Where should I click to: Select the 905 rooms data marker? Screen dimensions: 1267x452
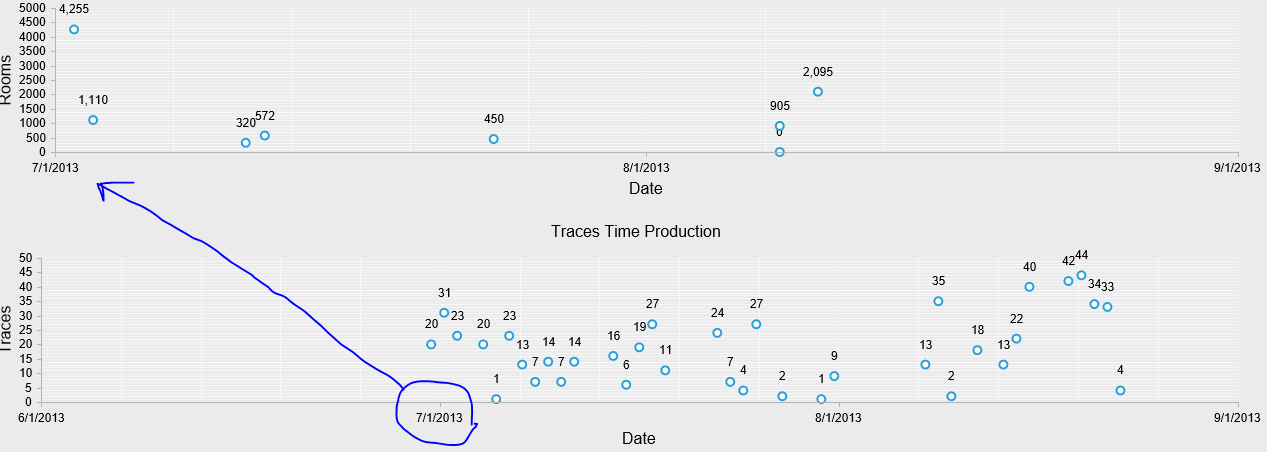click(x=780, y=126)
